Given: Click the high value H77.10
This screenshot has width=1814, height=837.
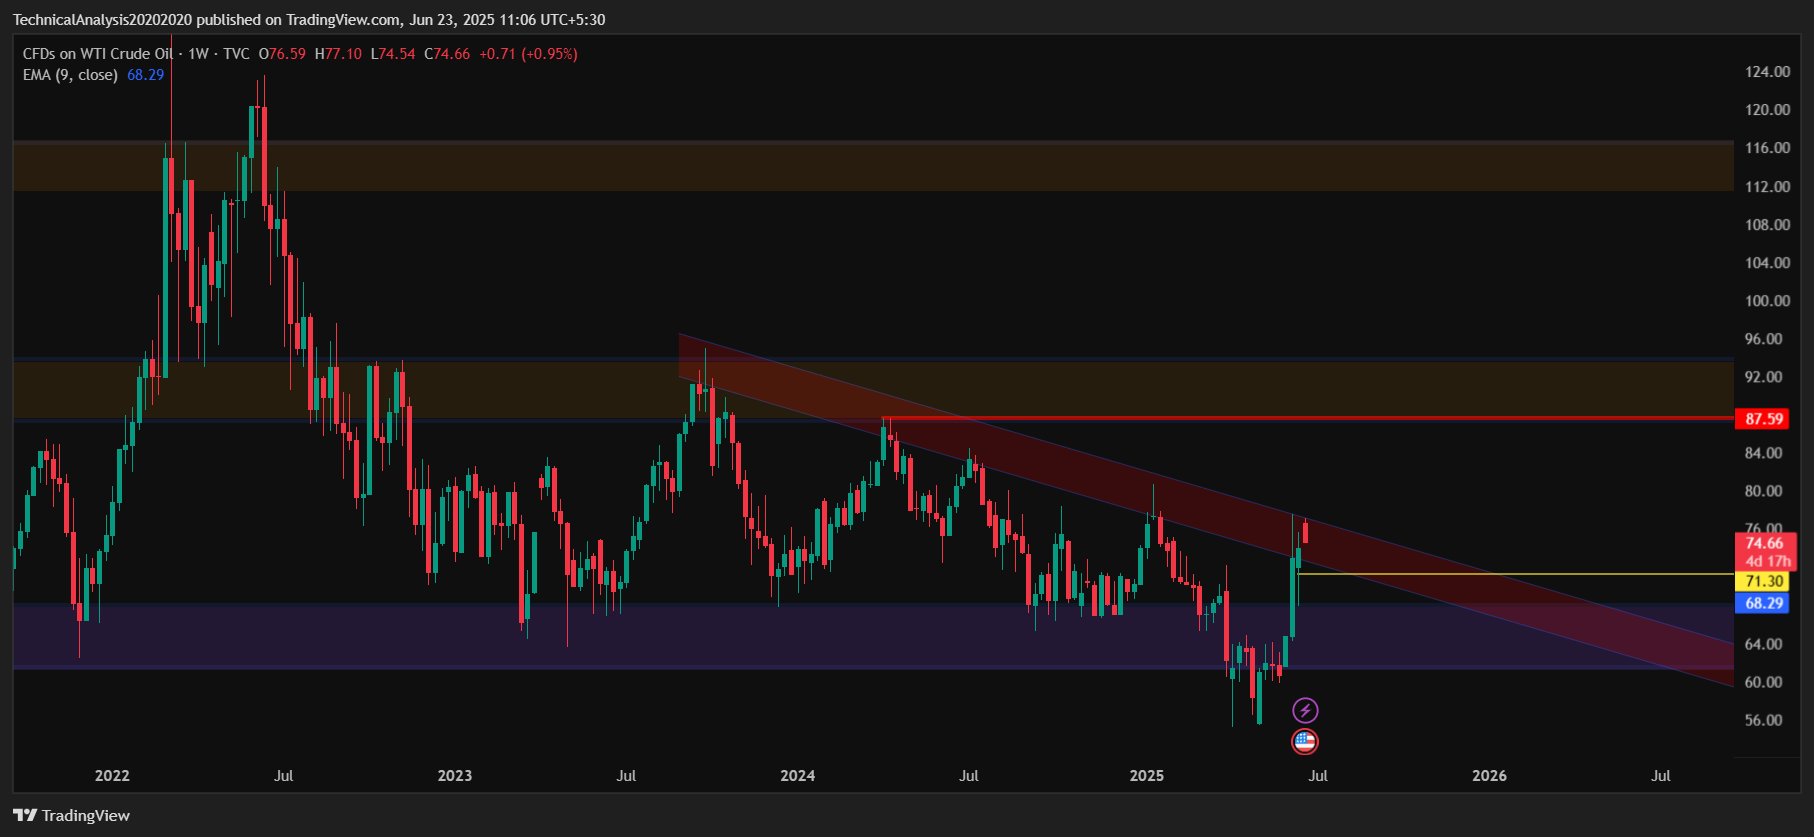Looking at the screenshot, I should [x=338, y=54].
